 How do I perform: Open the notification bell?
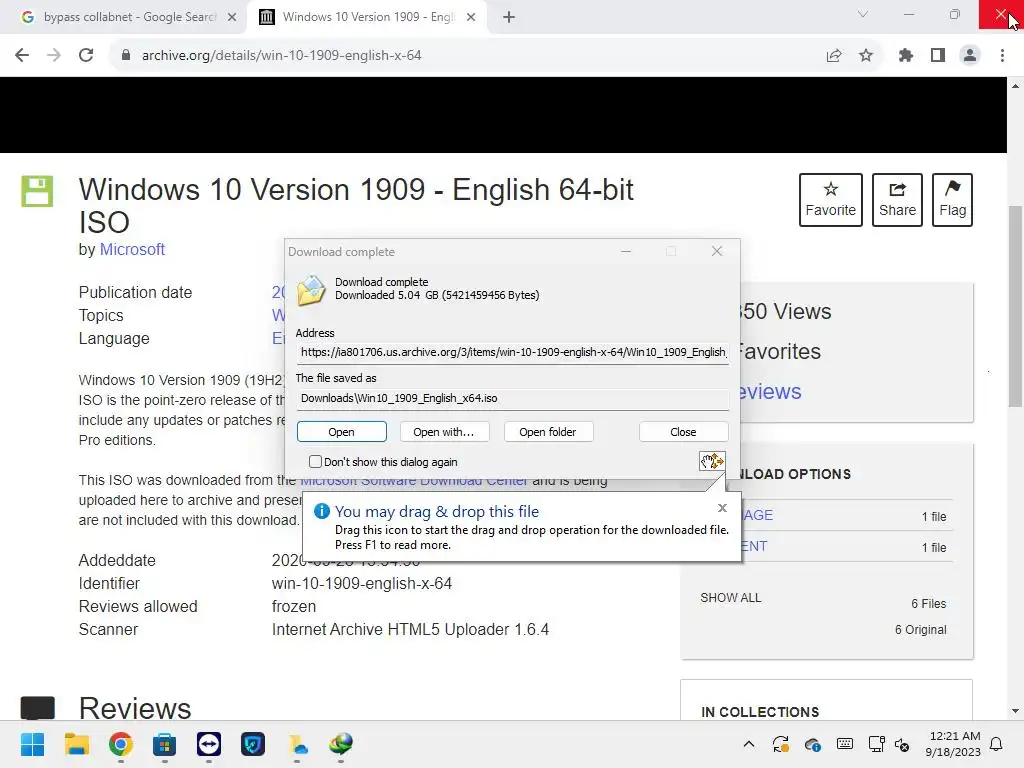coord(996,744)
